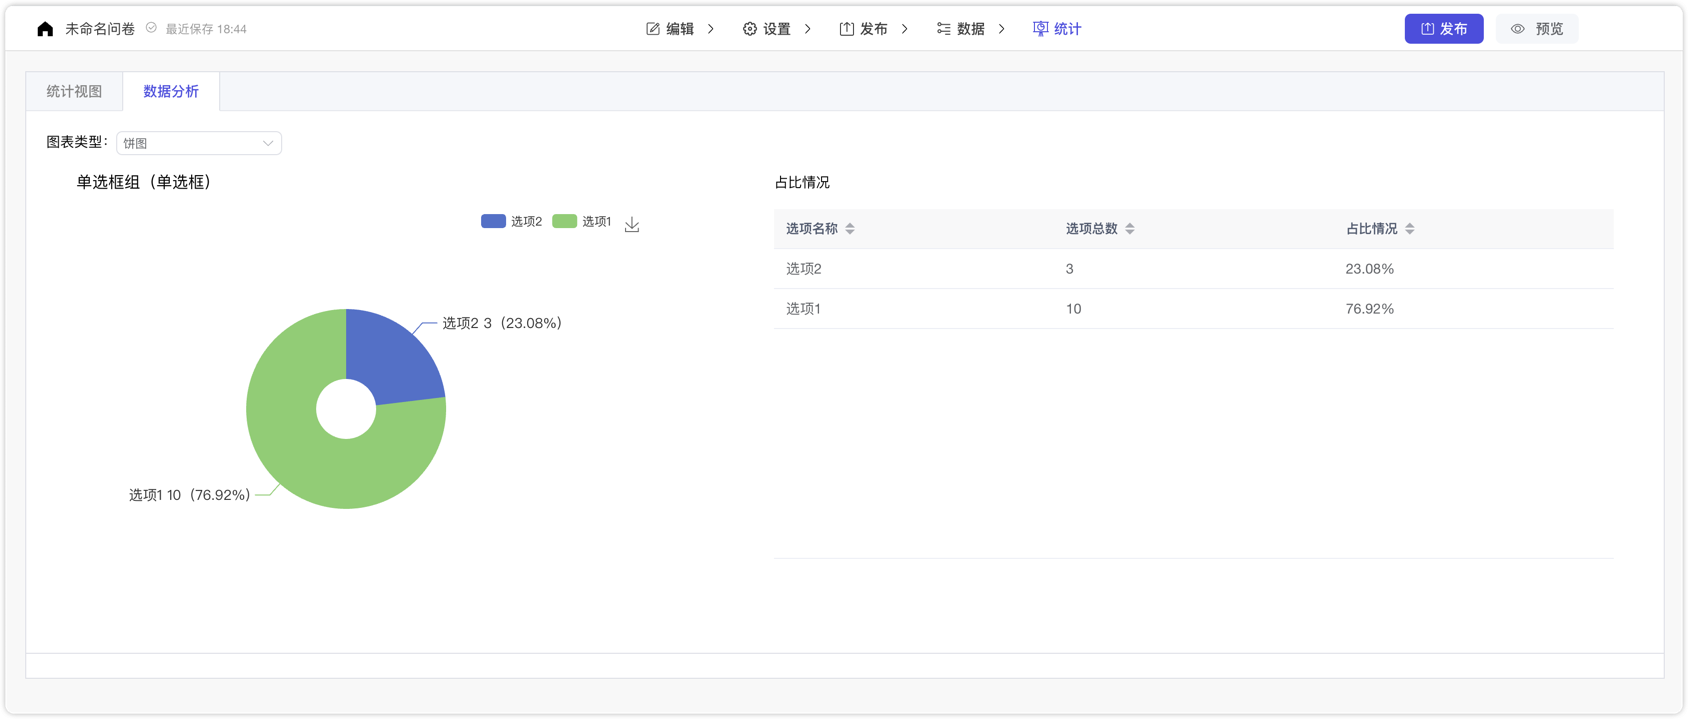
Task: Click 选项1 cell in table
Action: (803, 309)
